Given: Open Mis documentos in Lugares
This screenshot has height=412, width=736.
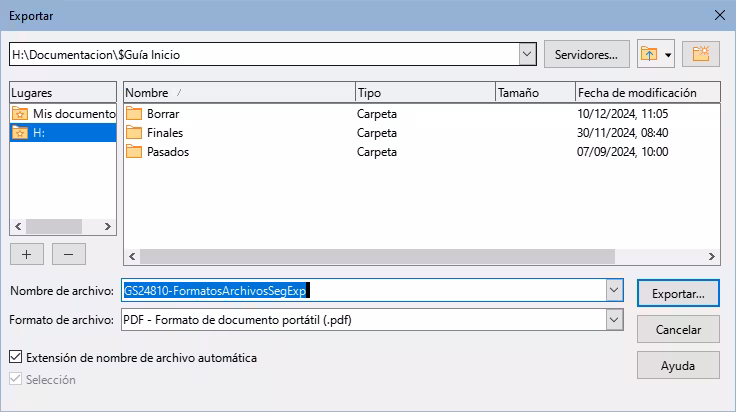Looking at the screenshot, I should coord(63,114).
